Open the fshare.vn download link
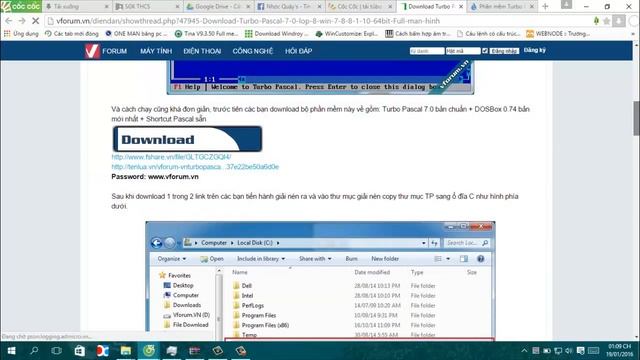The image size is (640, 360). click(171, 157)
